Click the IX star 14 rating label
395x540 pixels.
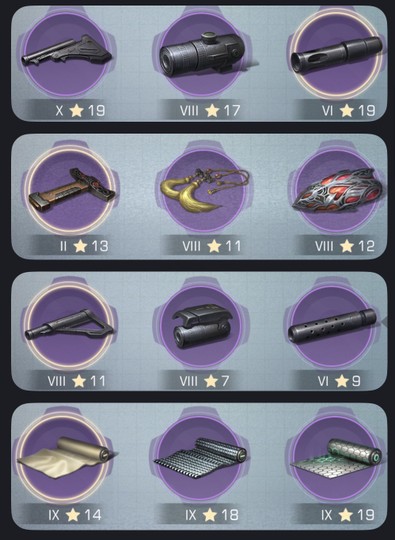(75, 515)
